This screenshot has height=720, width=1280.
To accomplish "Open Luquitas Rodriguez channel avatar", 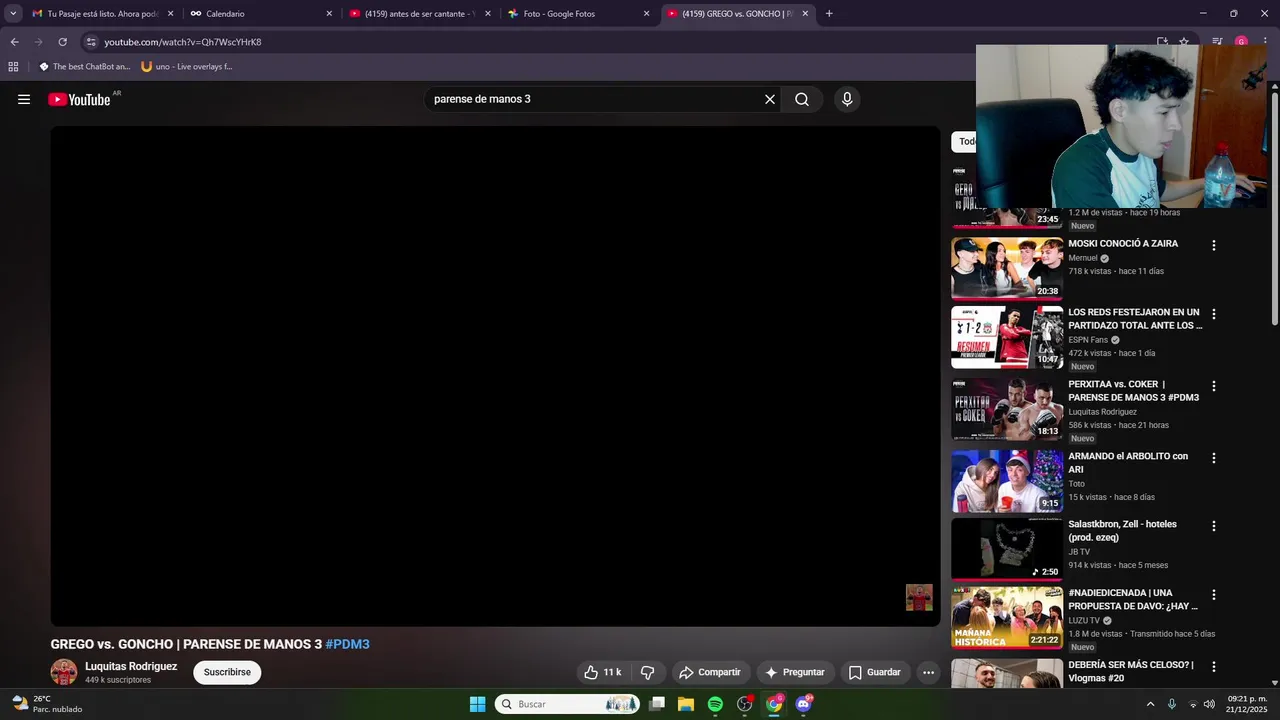I will [64, 672].
